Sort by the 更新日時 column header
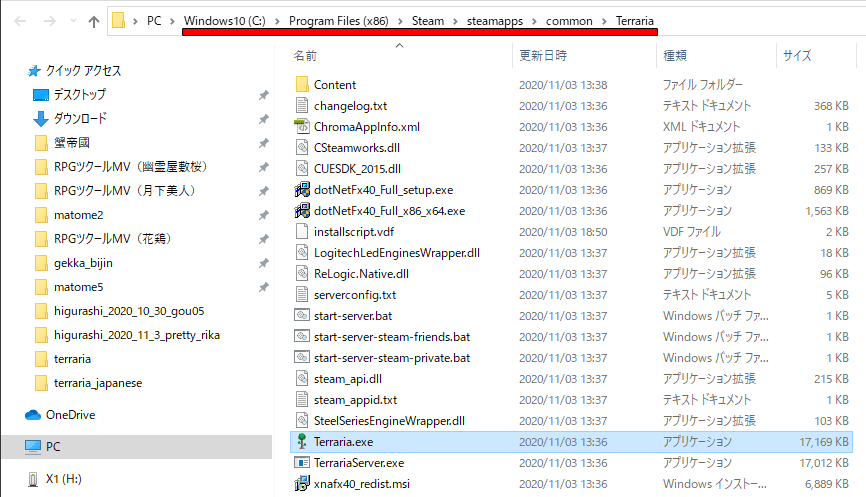The image size is (866, 497). click(x=543, y=55)
